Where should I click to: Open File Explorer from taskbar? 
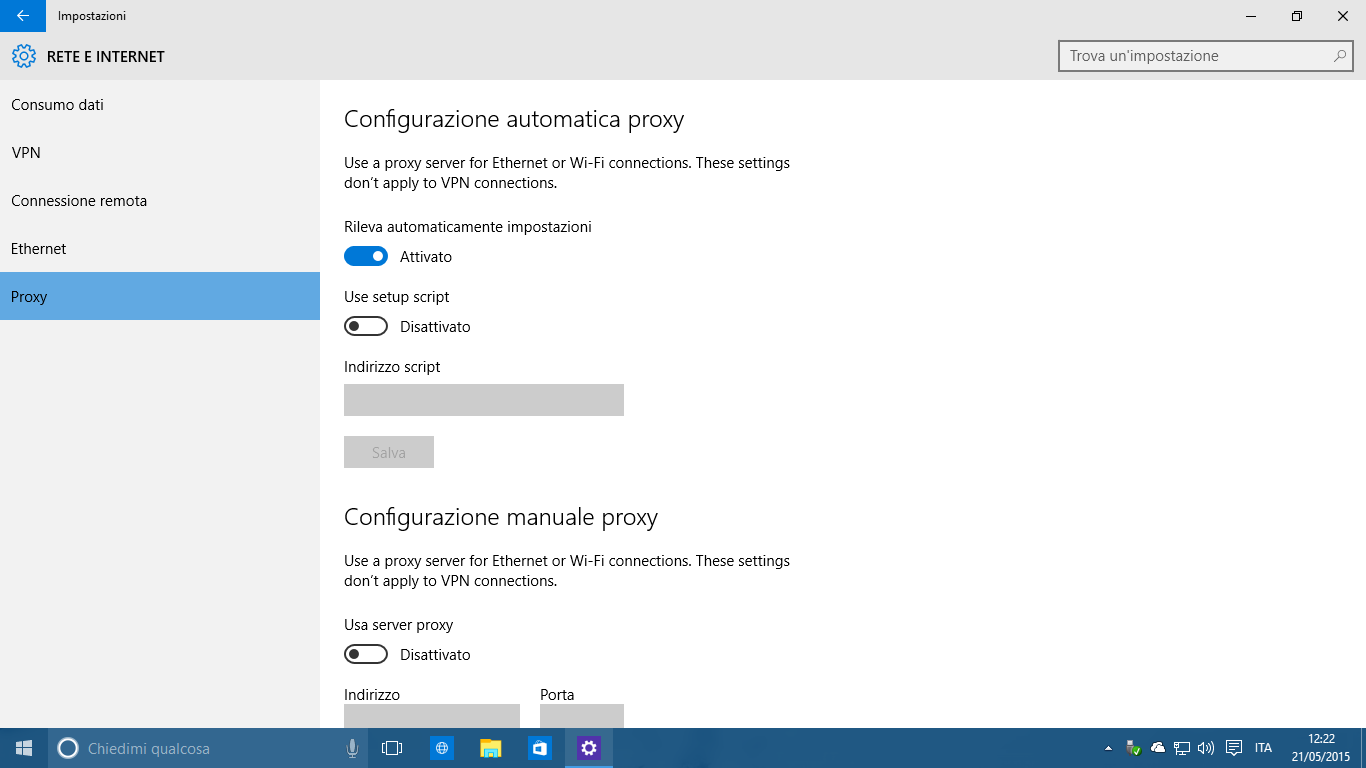491,748
